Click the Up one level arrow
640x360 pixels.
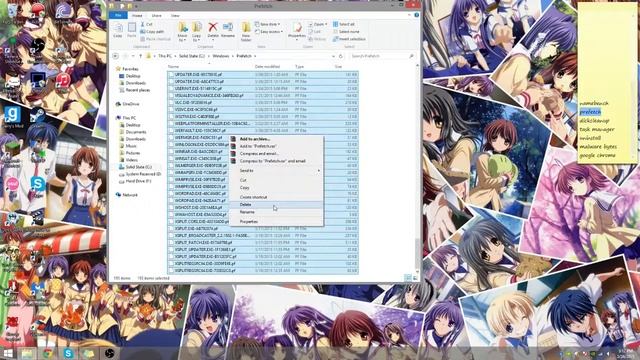coord(140,56)
